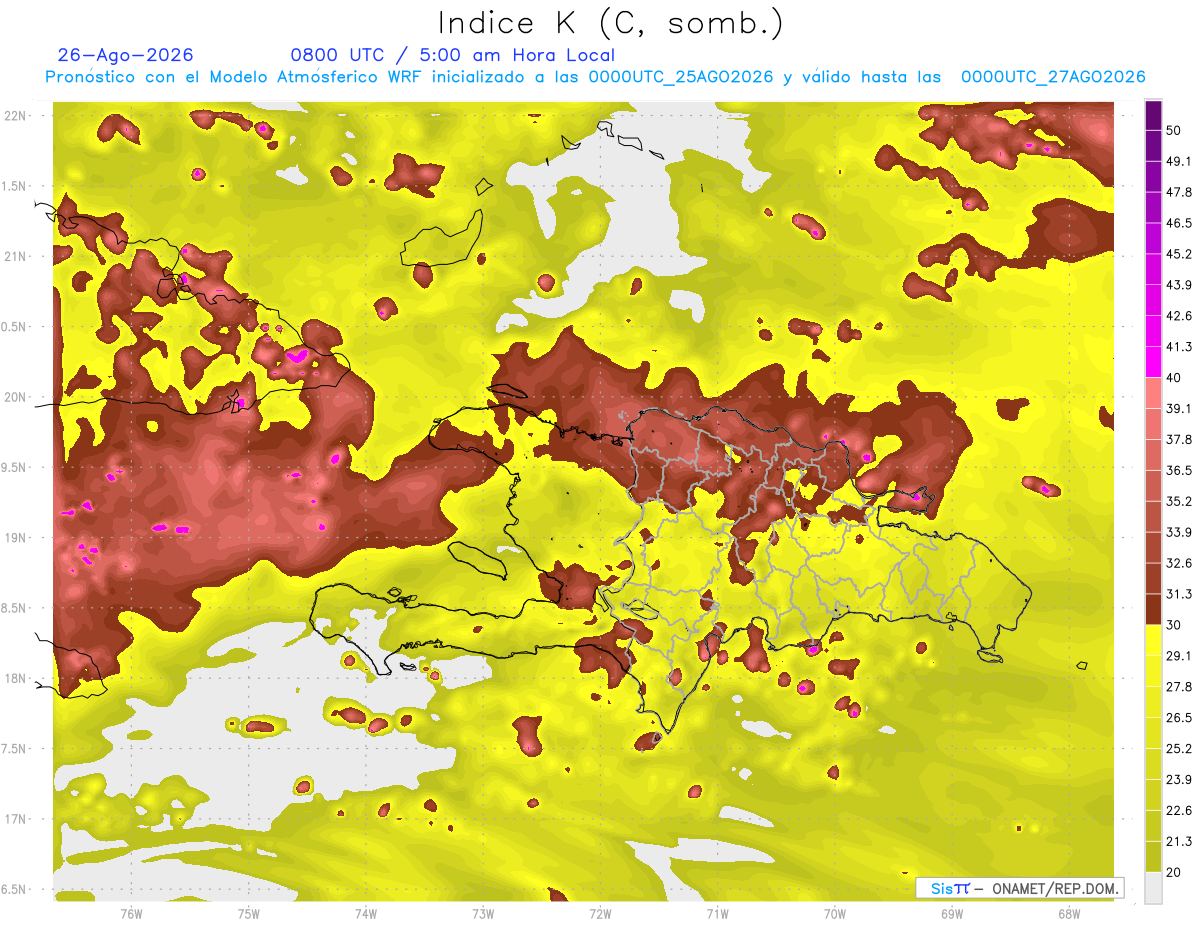Click the longitude label '74W'
The image size is (1200, 927).
366,913
